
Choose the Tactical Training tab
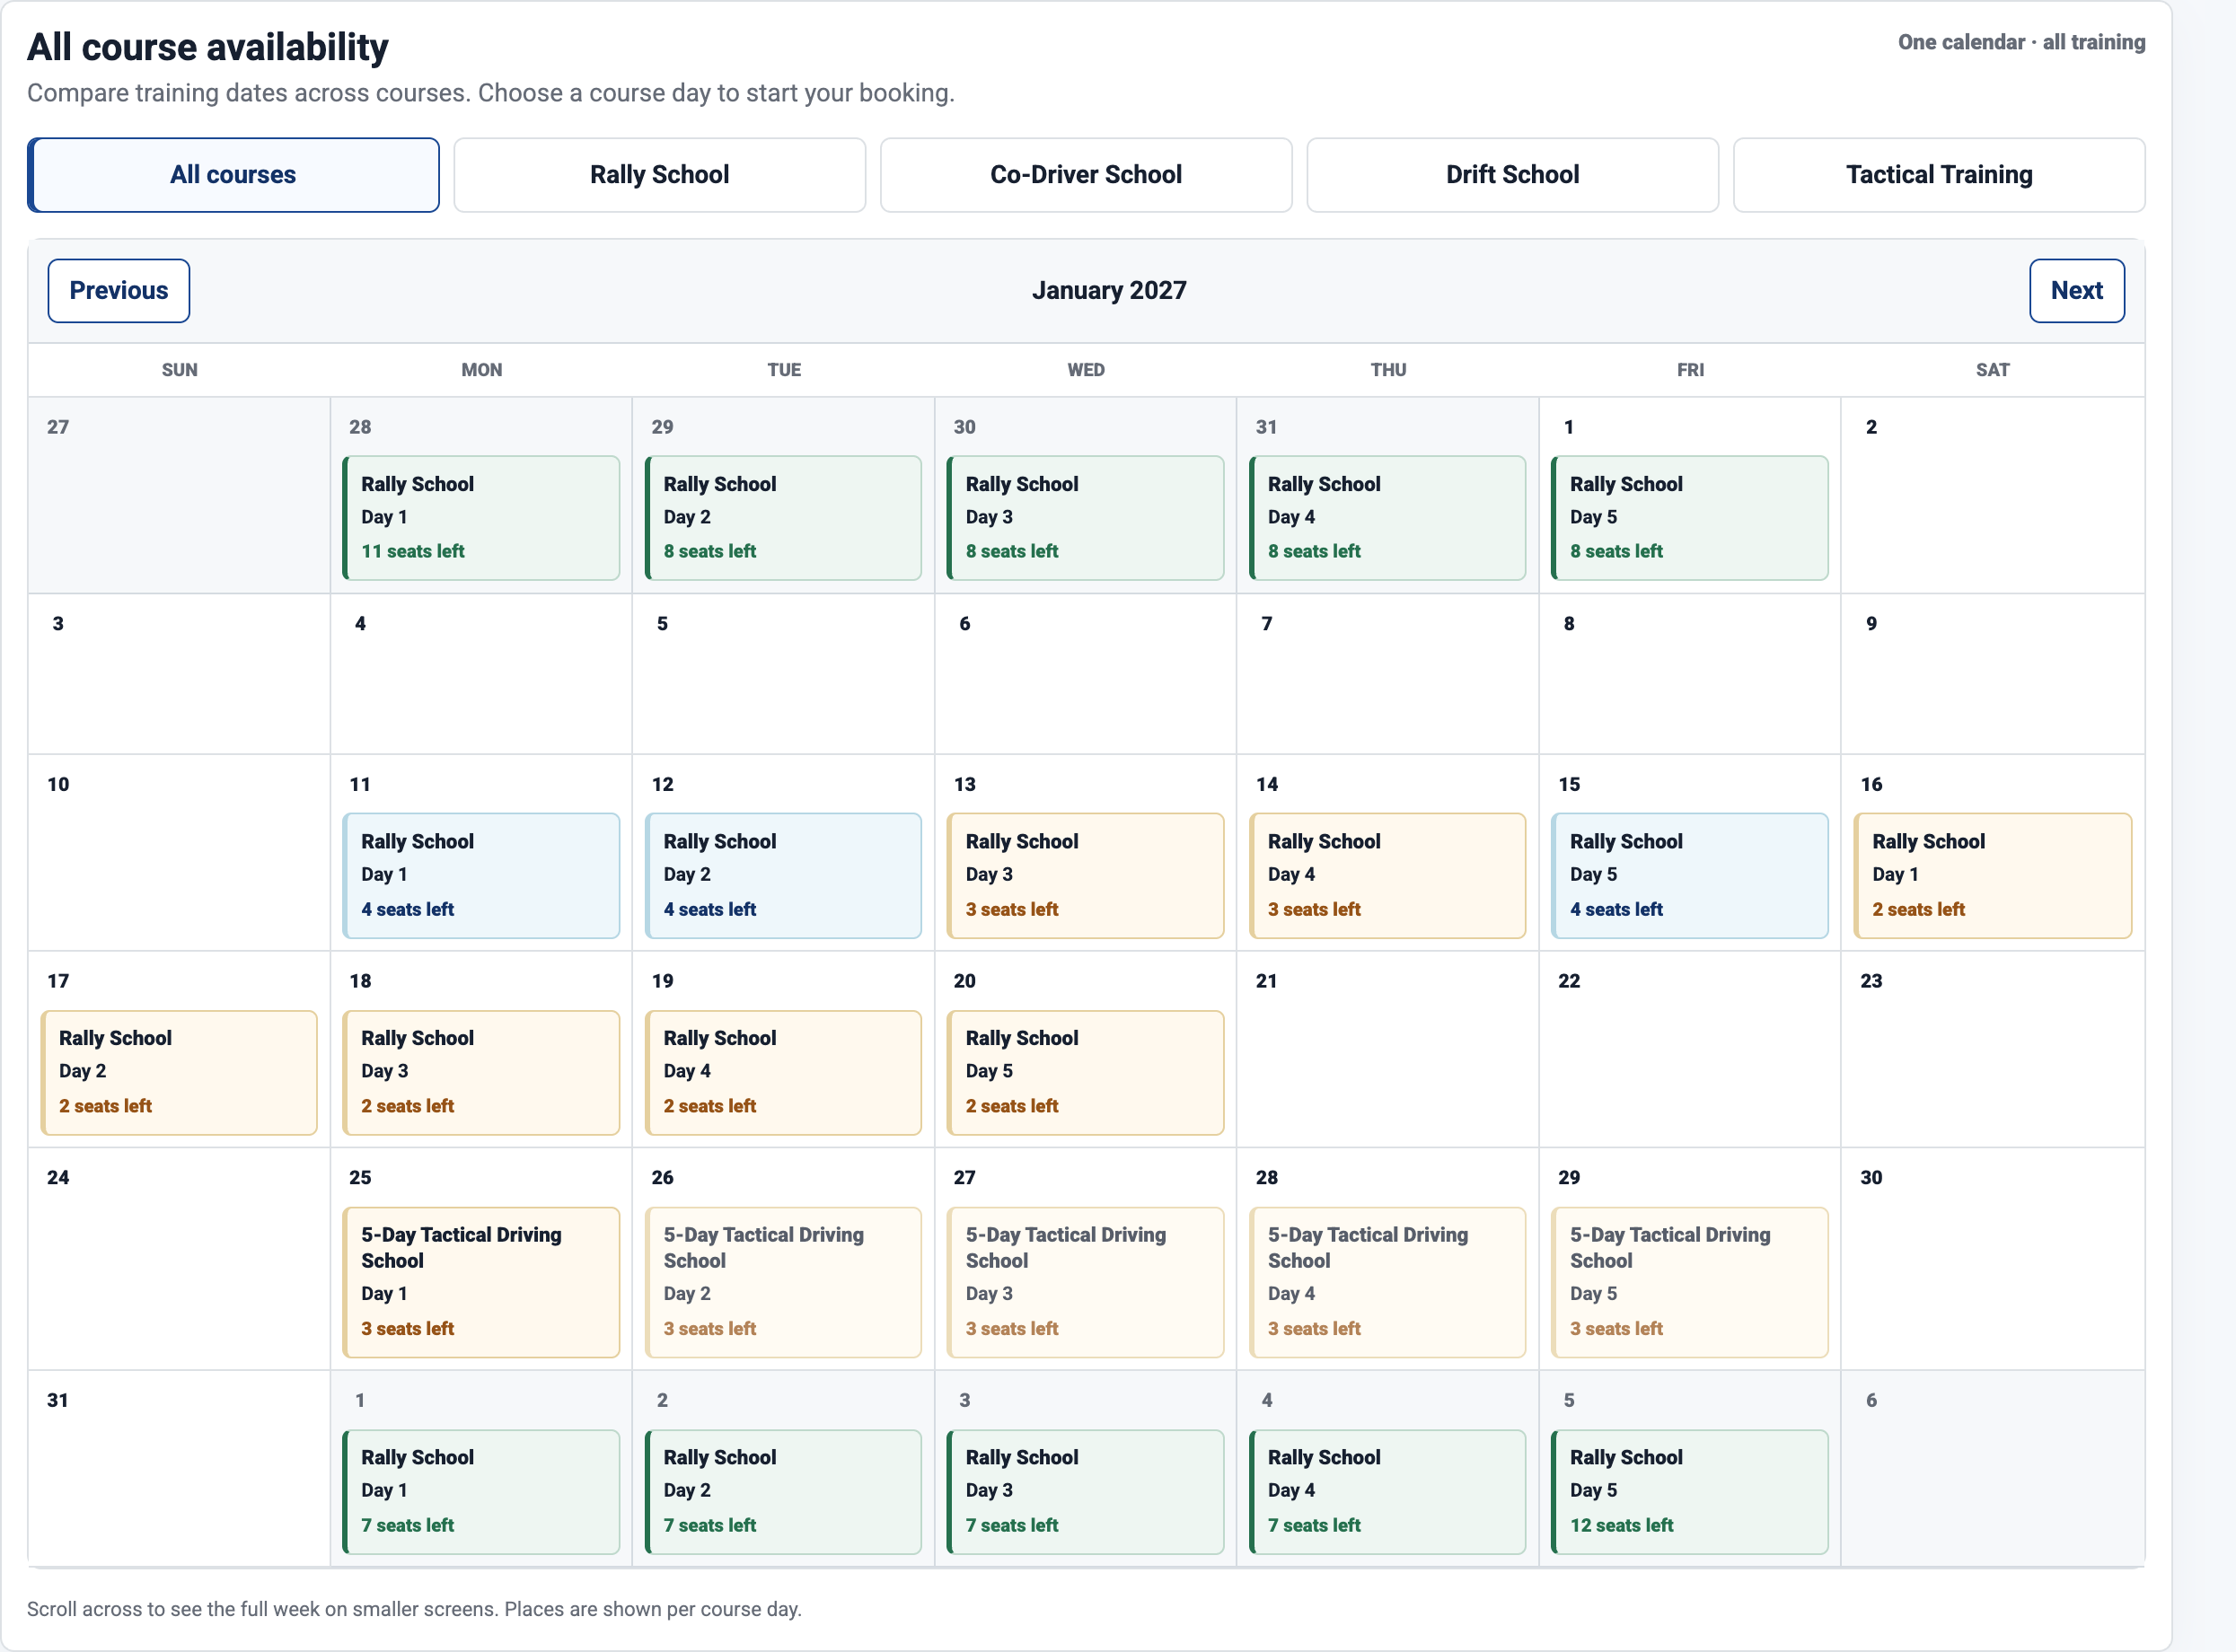(1939, 175)
